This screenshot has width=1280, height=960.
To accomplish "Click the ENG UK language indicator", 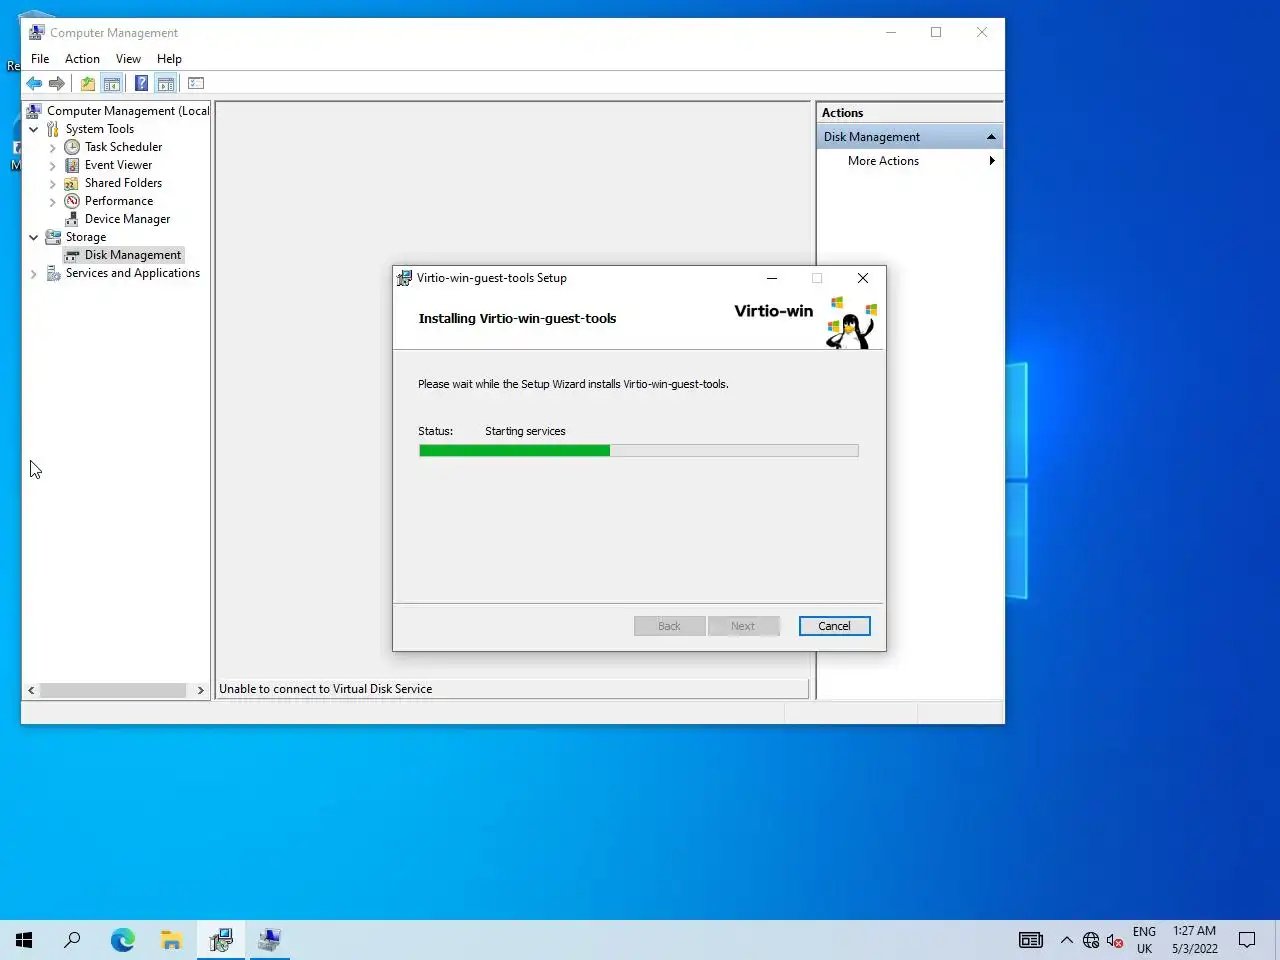I will coord(1144,940).
